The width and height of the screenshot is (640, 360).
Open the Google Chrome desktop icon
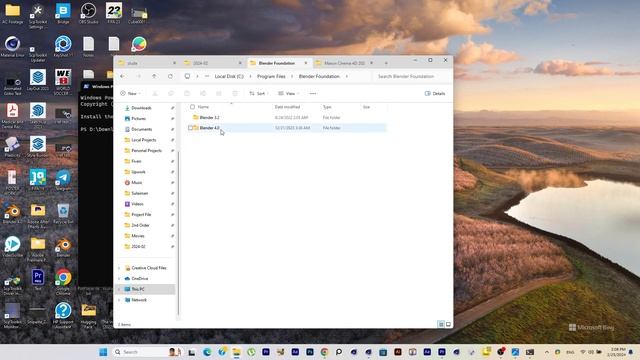(63, 281)
